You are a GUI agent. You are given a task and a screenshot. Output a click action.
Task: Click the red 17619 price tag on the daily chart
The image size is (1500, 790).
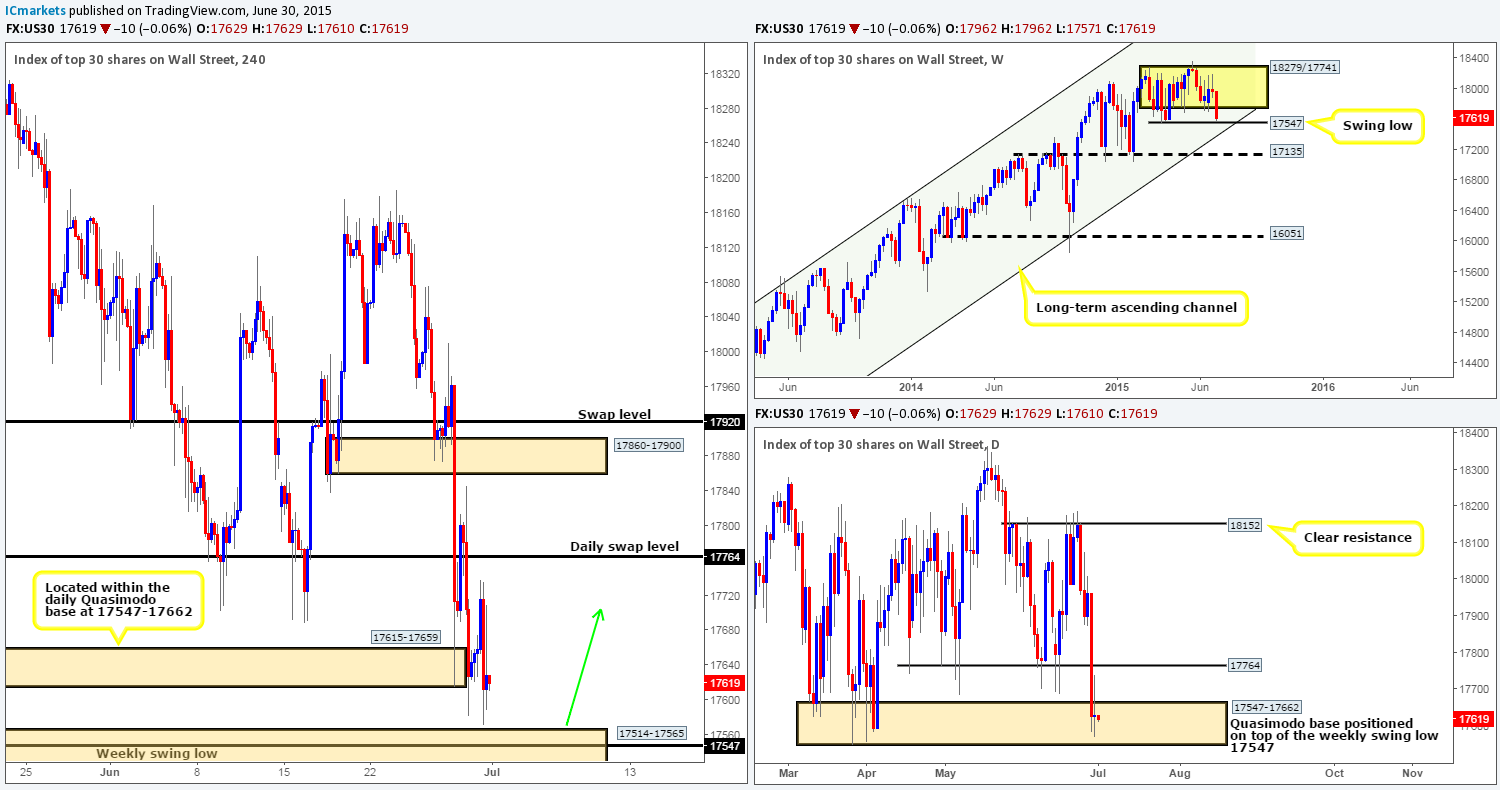pyautogui.click(x=1475, y=718)
